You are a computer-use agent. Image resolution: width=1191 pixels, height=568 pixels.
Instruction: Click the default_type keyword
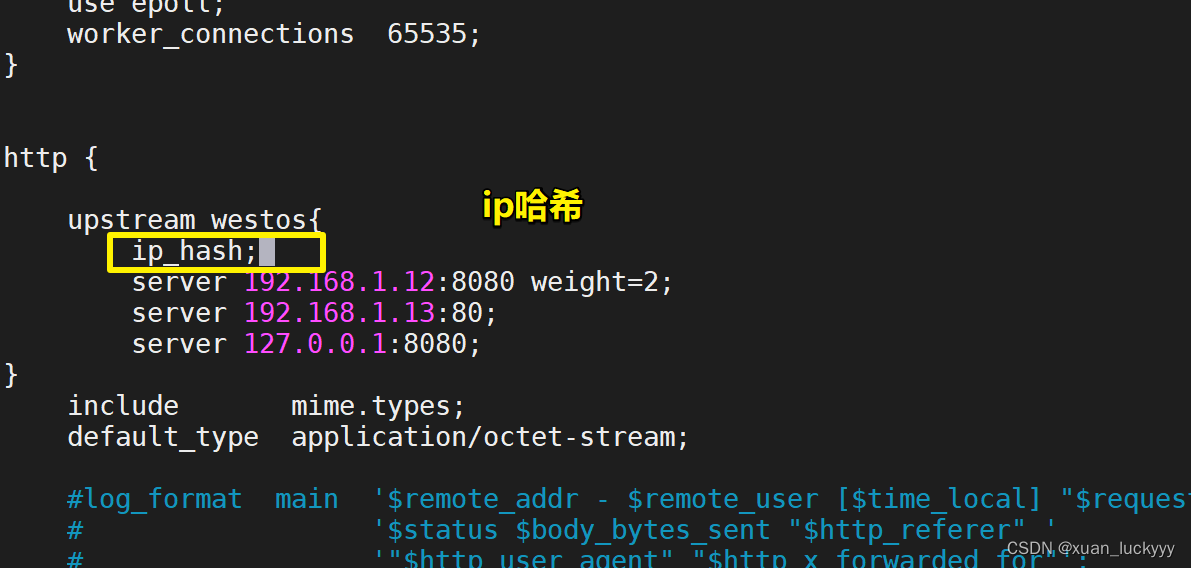click(163, 437)
